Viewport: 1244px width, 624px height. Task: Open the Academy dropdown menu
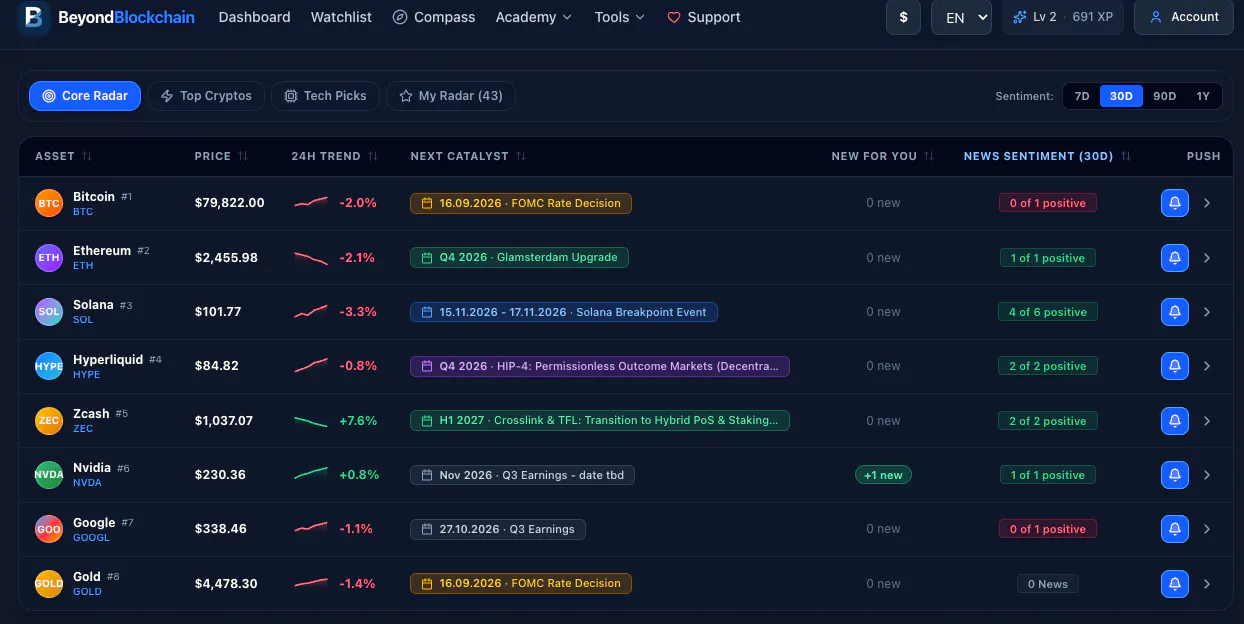pos(534,17)
